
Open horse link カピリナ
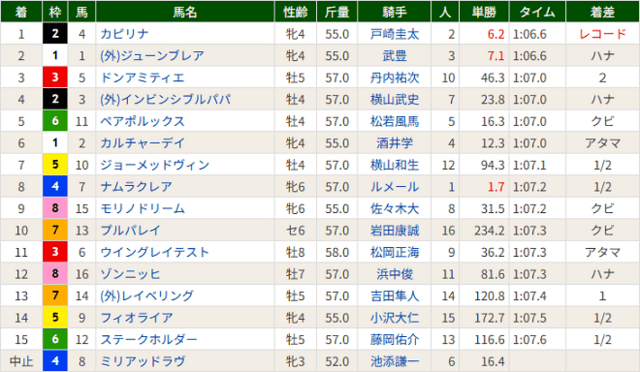(x=124, y=34)
